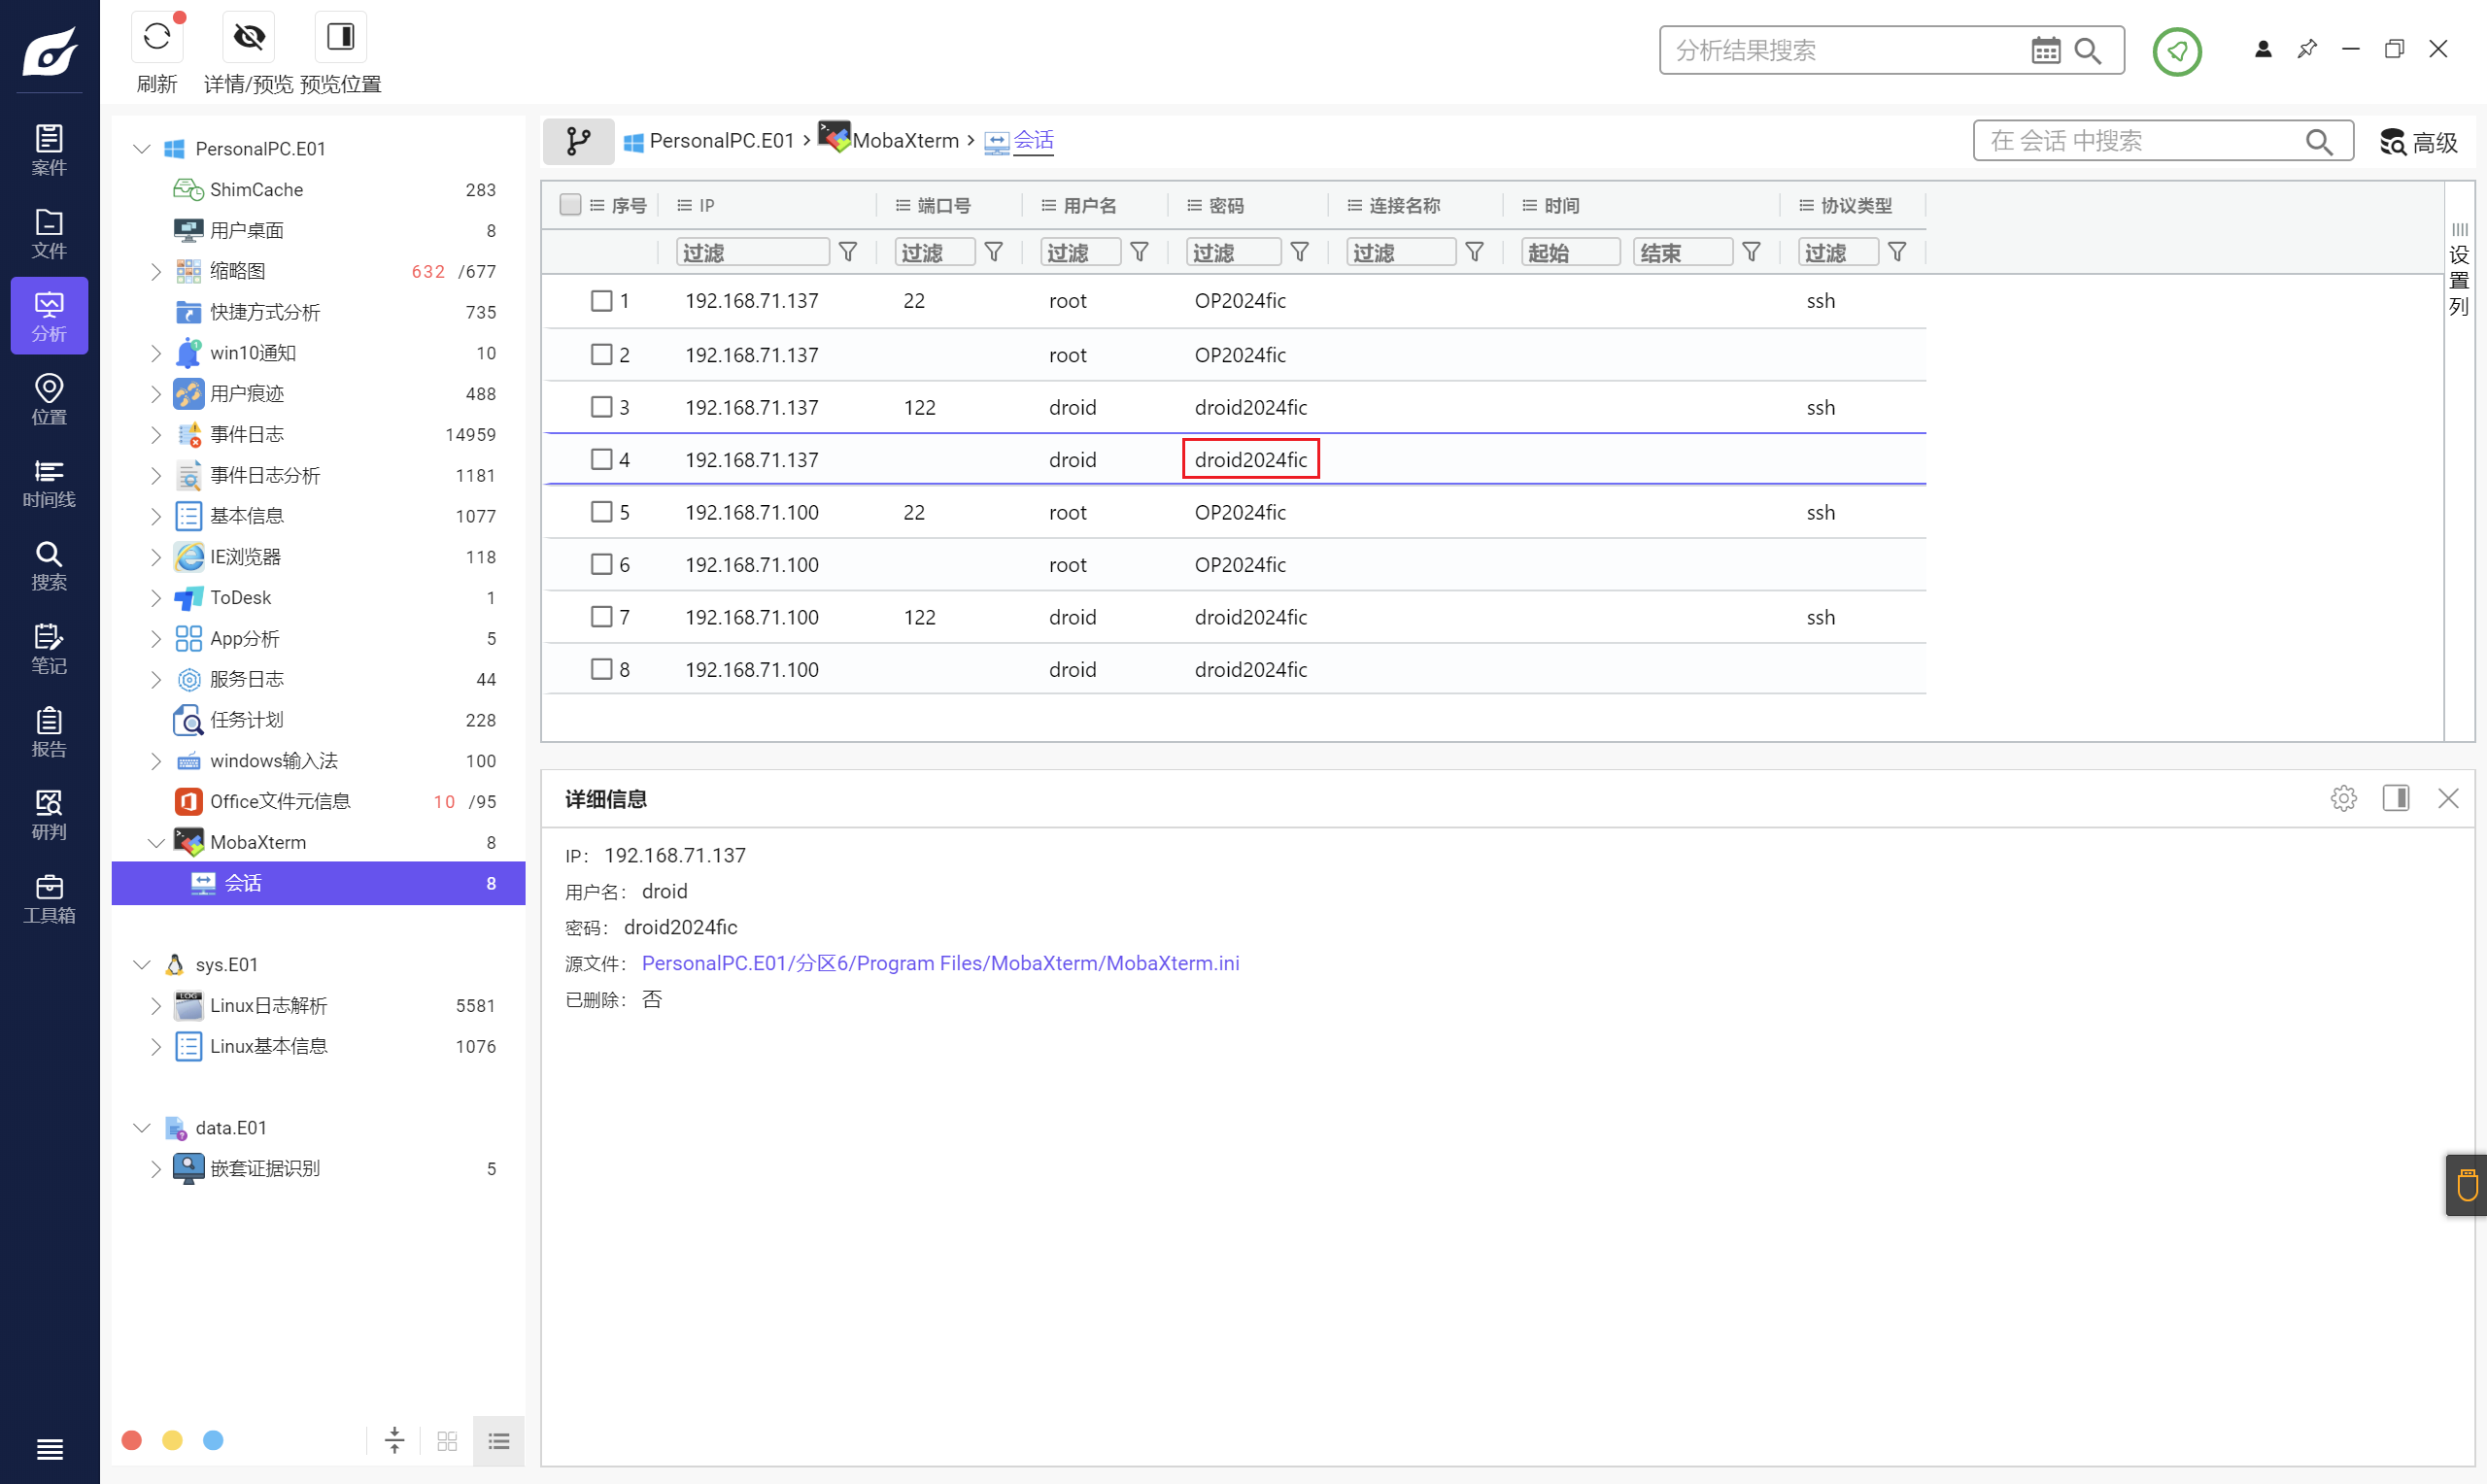Check the checkbox for row 8
Viewport: 2487px width, 1484px height.
pos(601,669)
